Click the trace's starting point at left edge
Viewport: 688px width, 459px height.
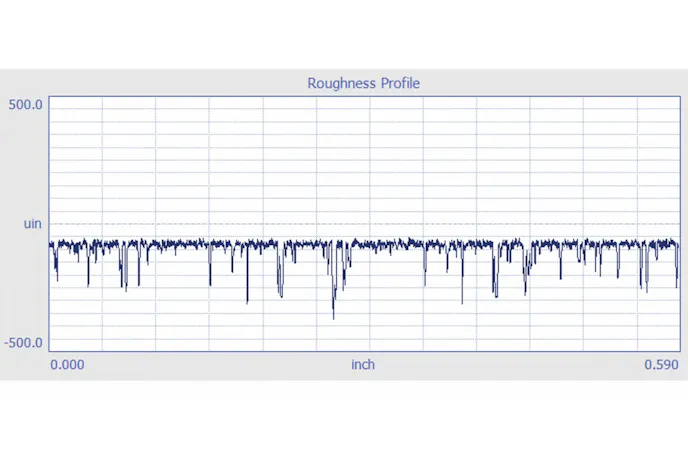(x=50, y=243)
